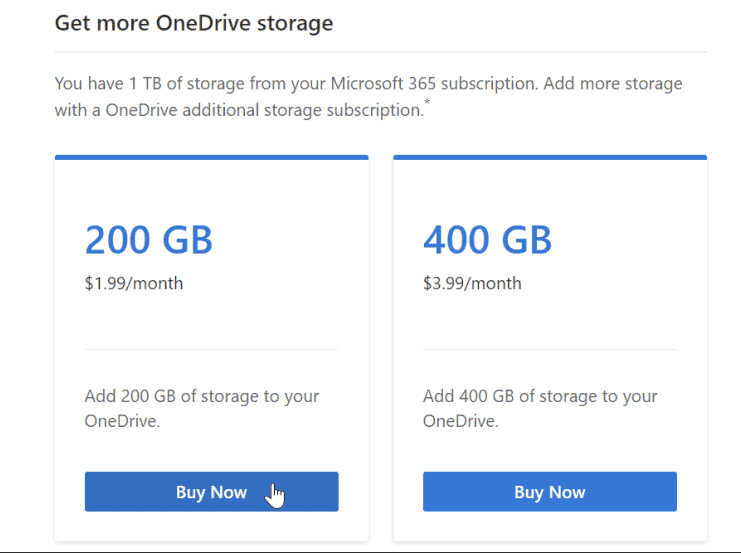Select the 400 GB plan title
Image resolution: width=741 pixels, height=553 pixels.
(x=487, y=240)
